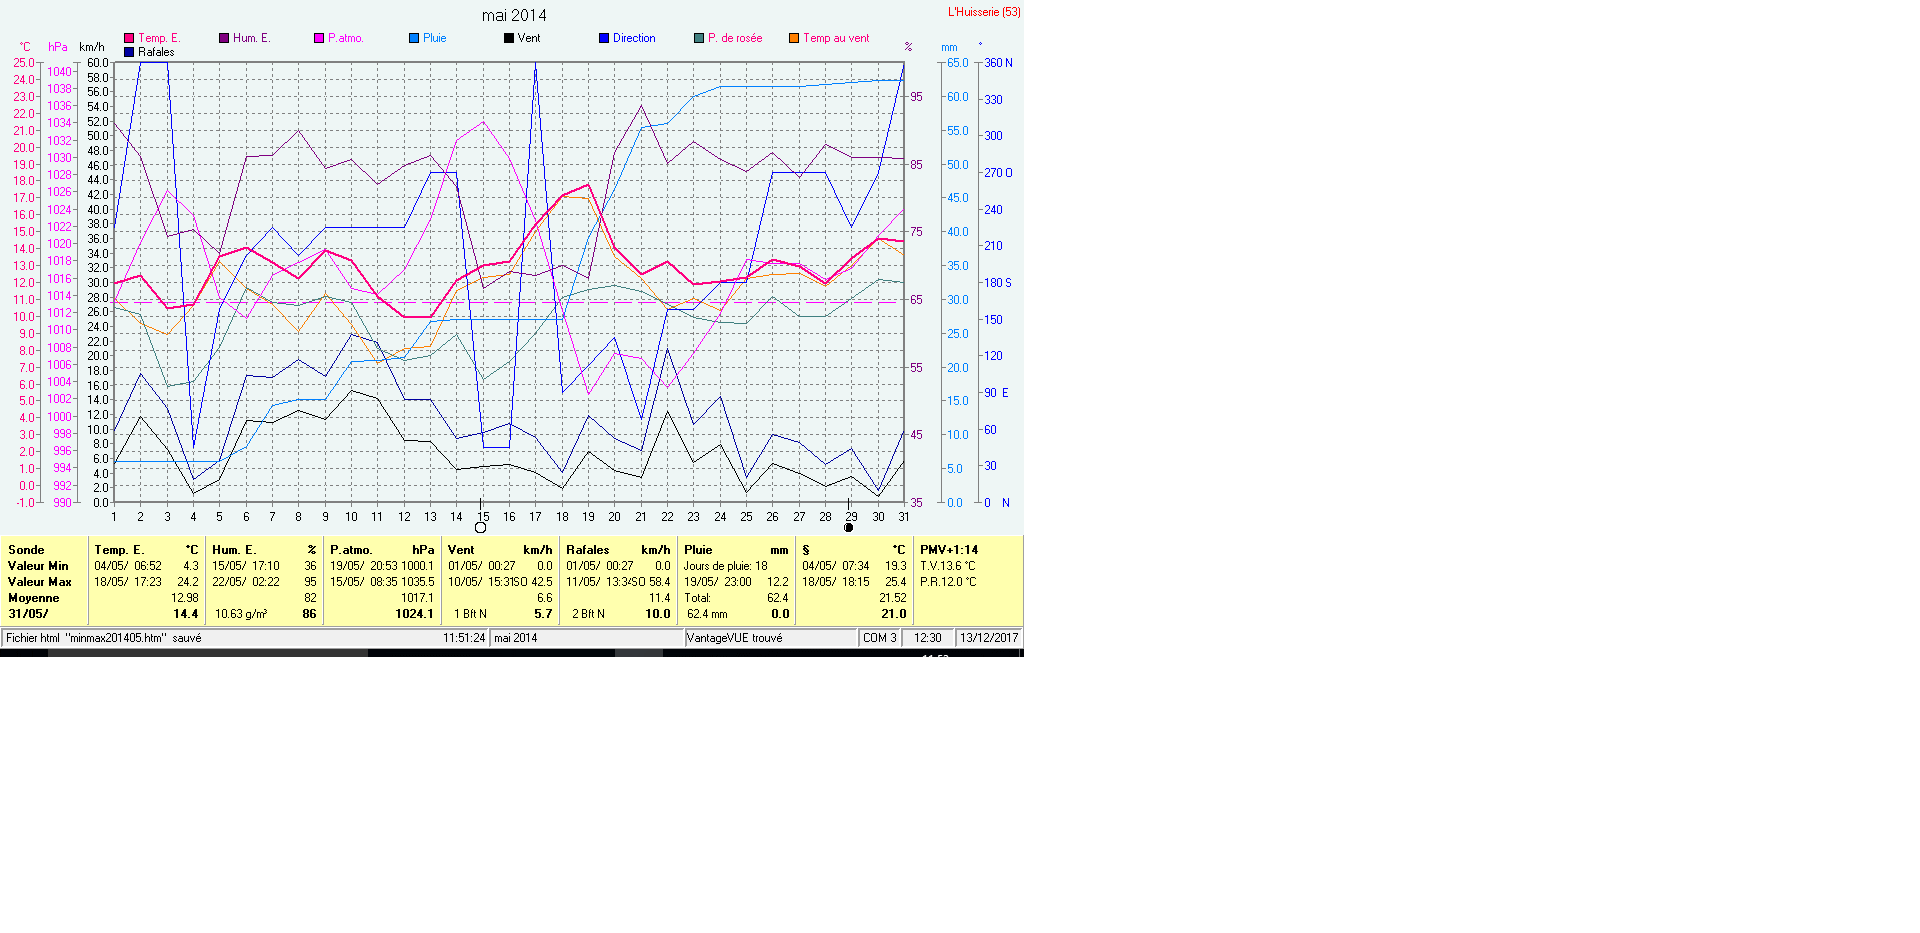Viewport: 1920px width, 933px height.
Task: Click the mm axis unit label at right
Action: [x=949, y=47]
